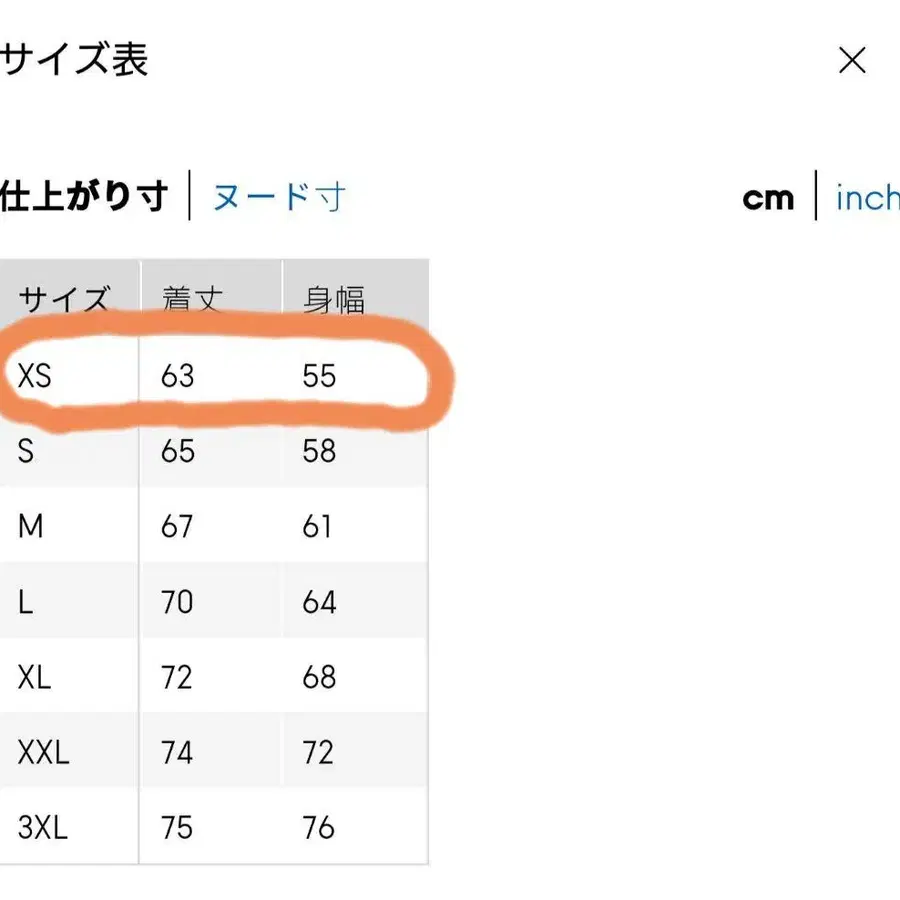Click the M size label
Image resolution: width=900 pixels, height=900 pixels.
click(x=30, y=526)
